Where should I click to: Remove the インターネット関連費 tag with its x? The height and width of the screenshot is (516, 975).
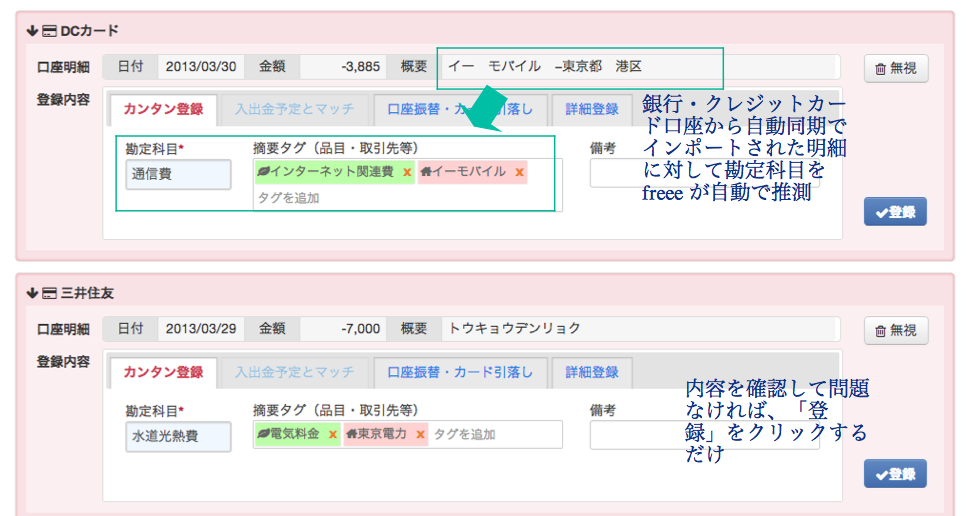[407, 172]
